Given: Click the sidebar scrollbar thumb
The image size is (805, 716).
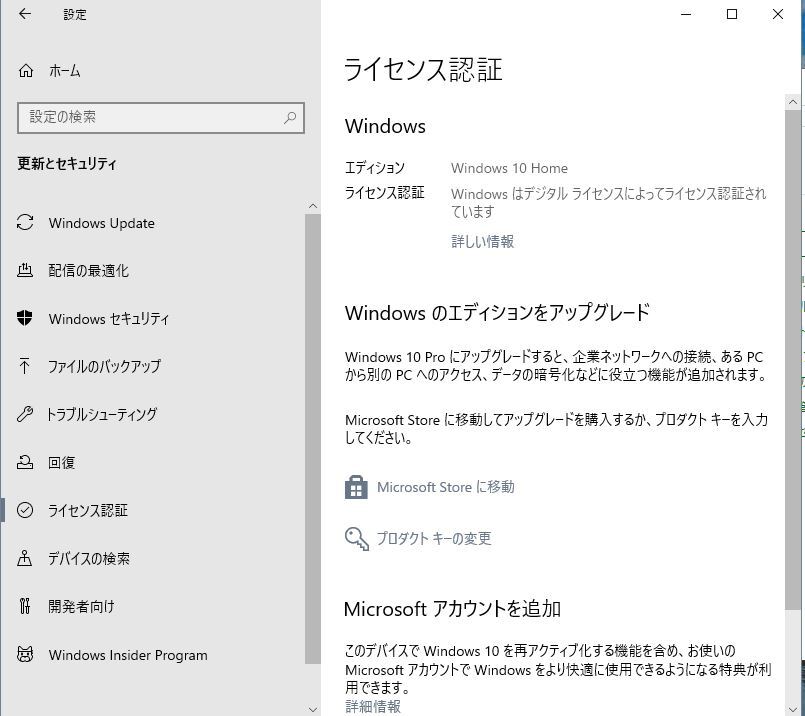Looking at the screenshot, I should [x=313, y=439].
